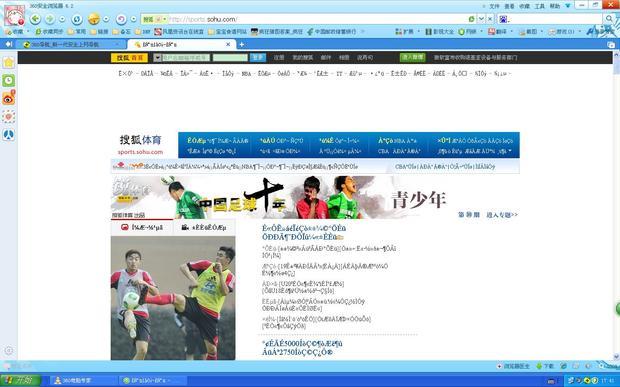The width and height of the screenshot is (620, 387).
Task: Click the blue Renren sidebar icon
Action: click(x=8, y=135)
